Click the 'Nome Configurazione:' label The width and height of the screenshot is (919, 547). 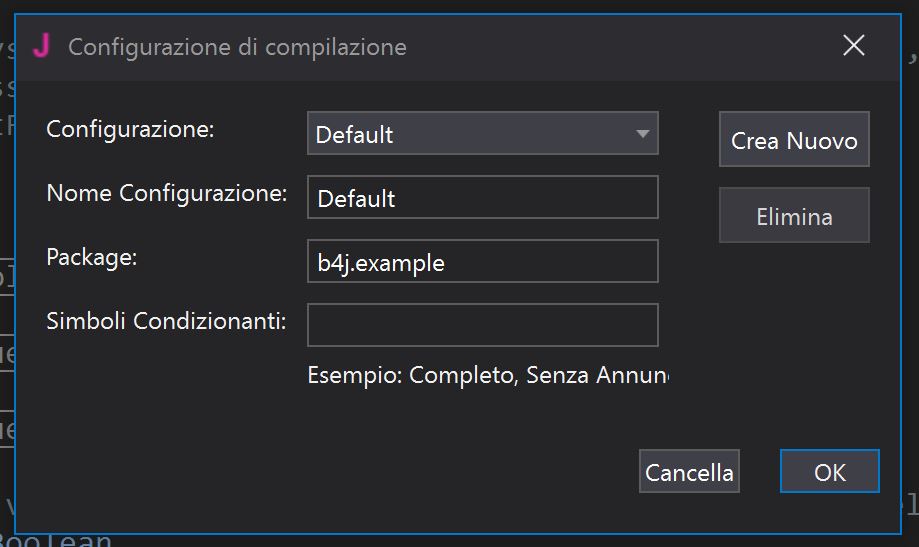pos(166,193)
